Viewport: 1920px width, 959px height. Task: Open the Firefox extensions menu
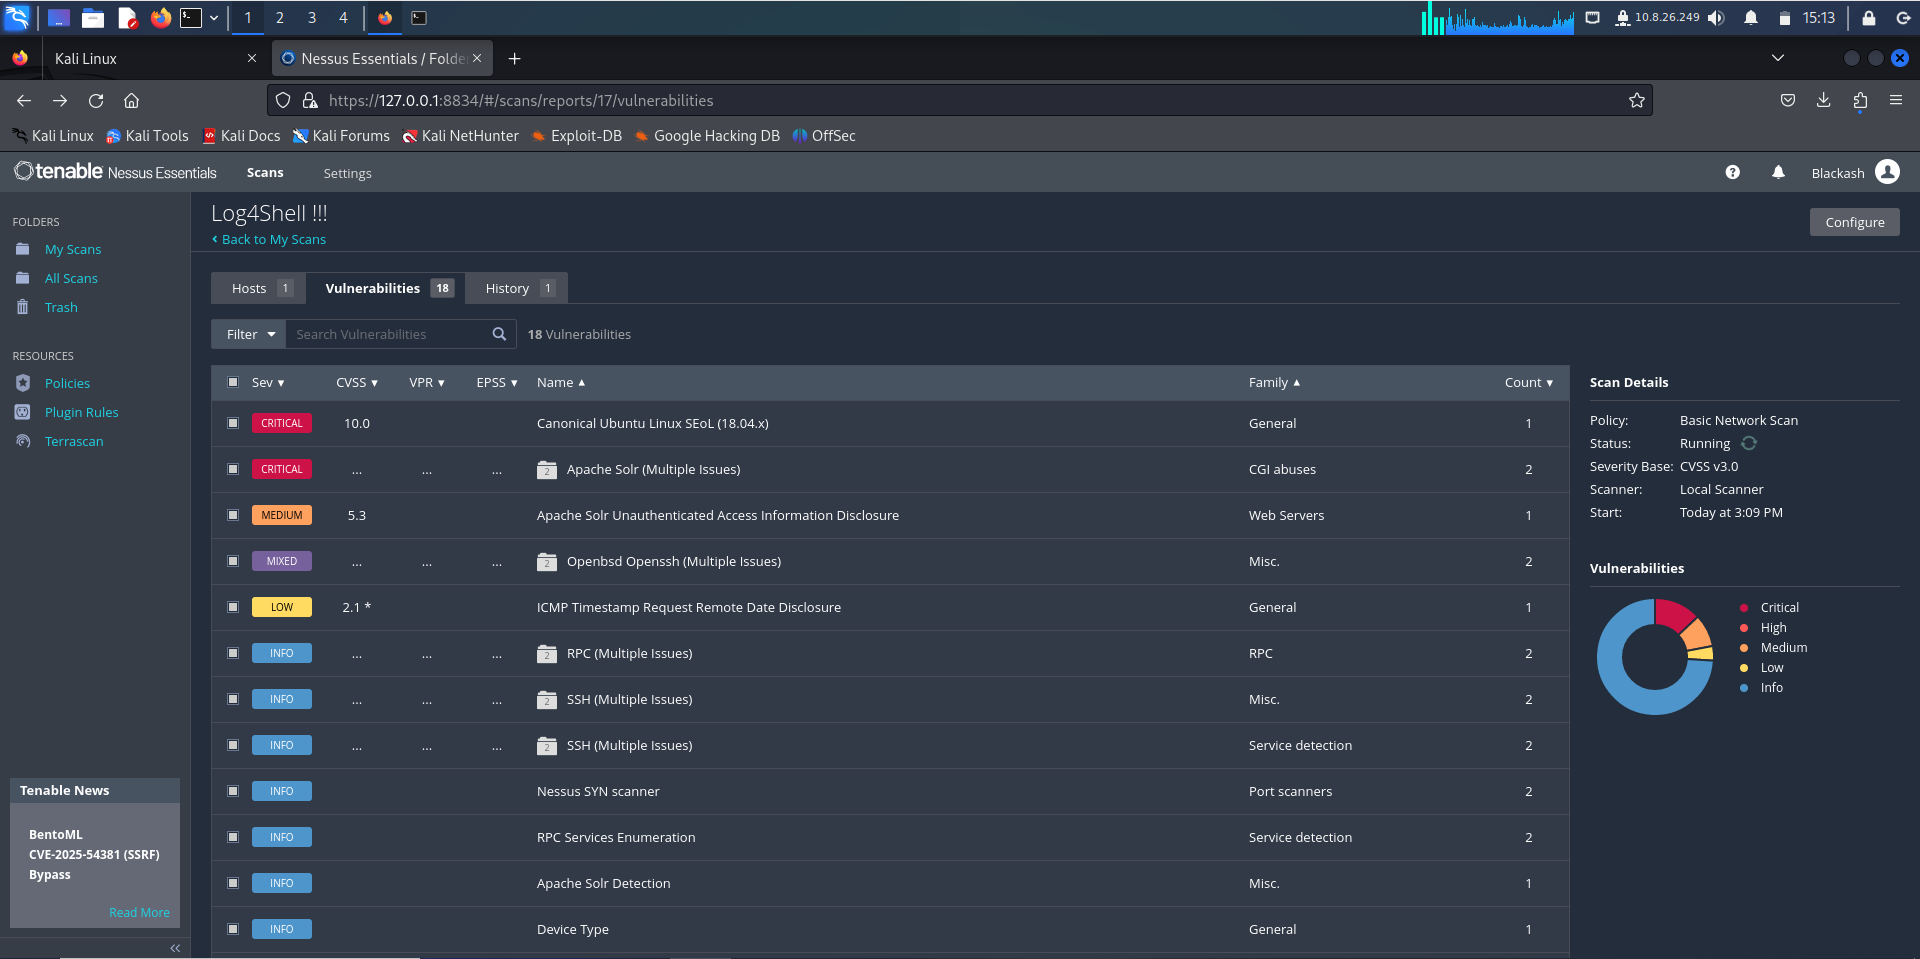(x=1860, y=100)
